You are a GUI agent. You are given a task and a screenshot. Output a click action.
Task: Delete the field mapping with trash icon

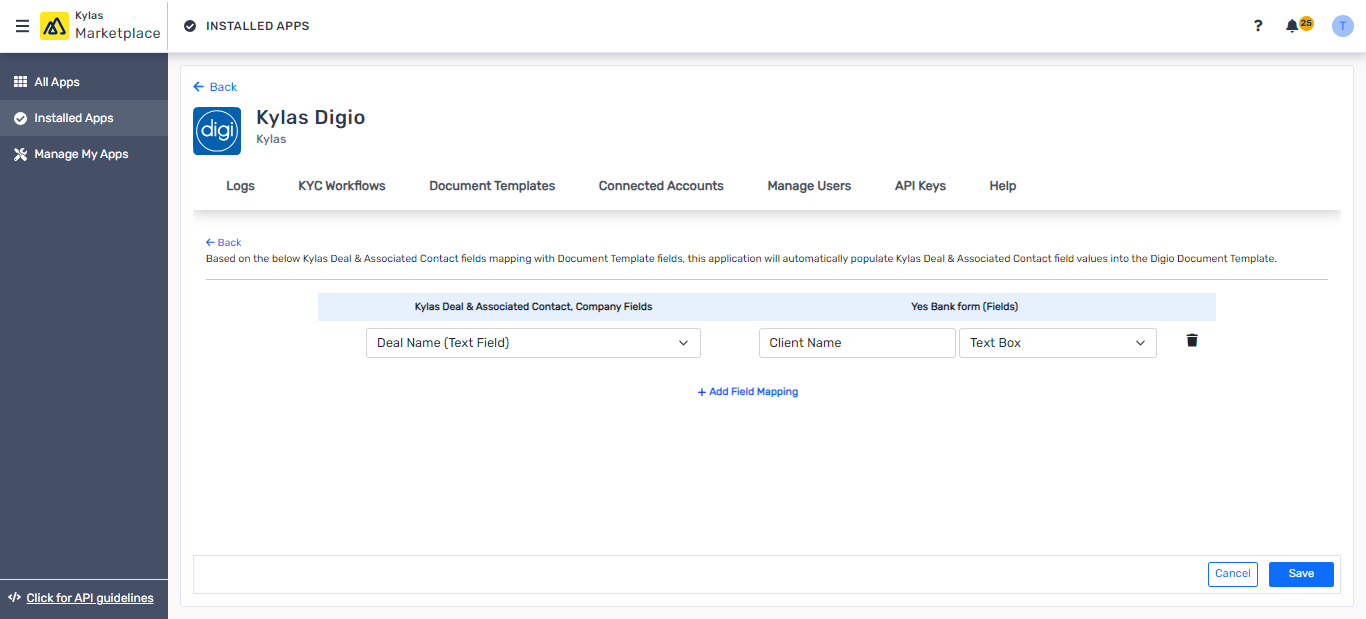pyautogui.click(x=1191, y=341)
